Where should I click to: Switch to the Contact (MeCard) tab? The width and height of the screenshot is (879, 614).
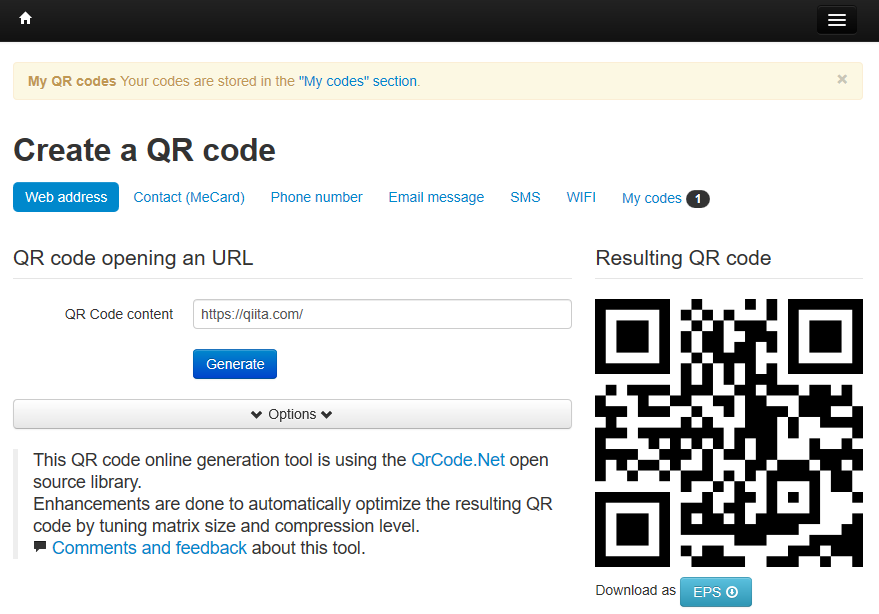point(188,197)
